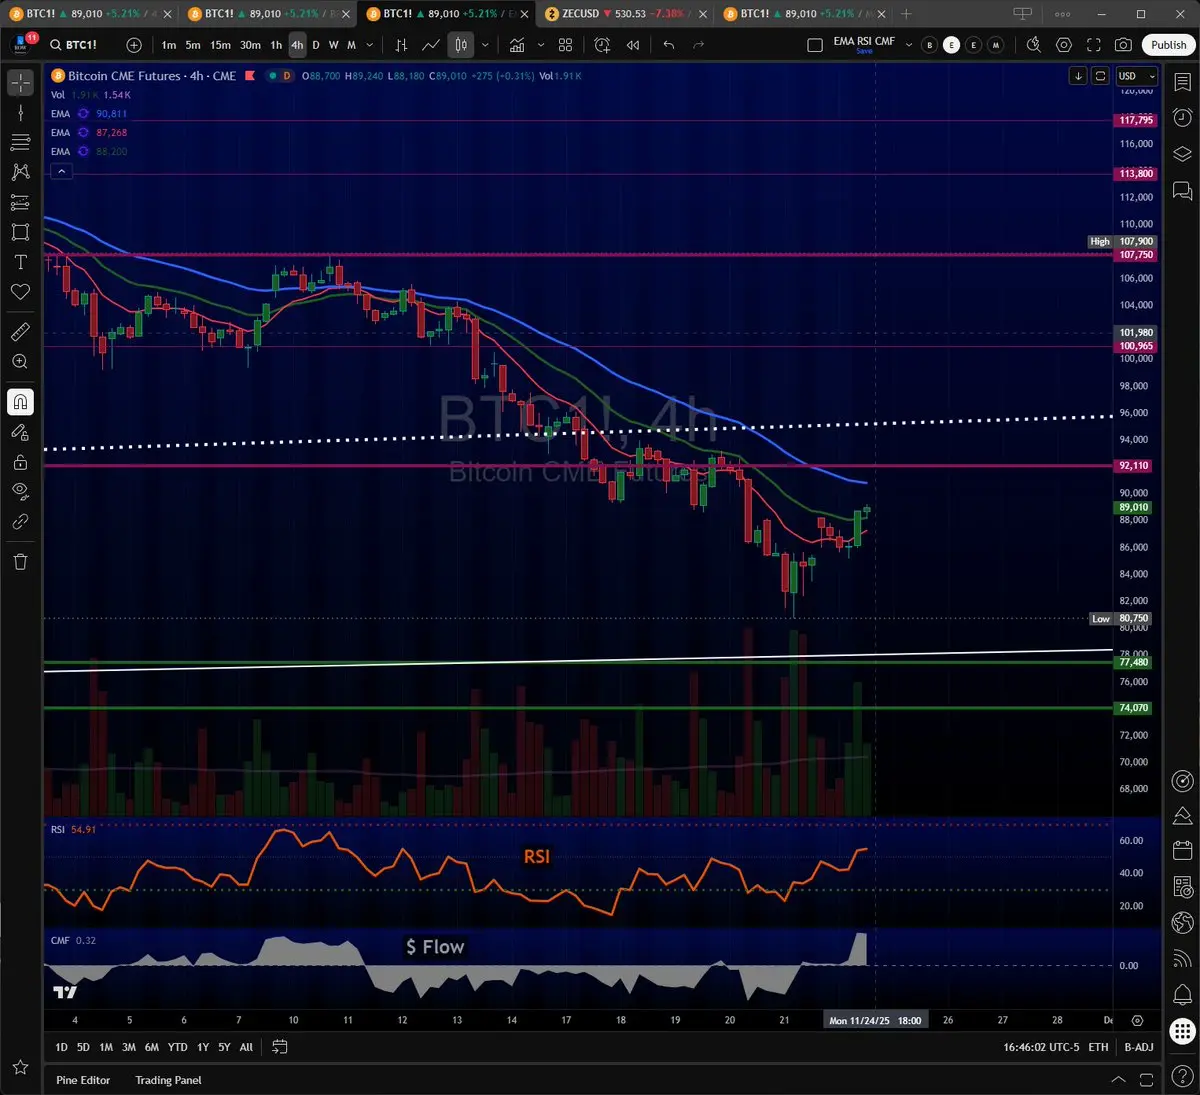Screen dimensions: 1200x1095
Task: Open the object tree layers panel
Action: pos(1182,154)
